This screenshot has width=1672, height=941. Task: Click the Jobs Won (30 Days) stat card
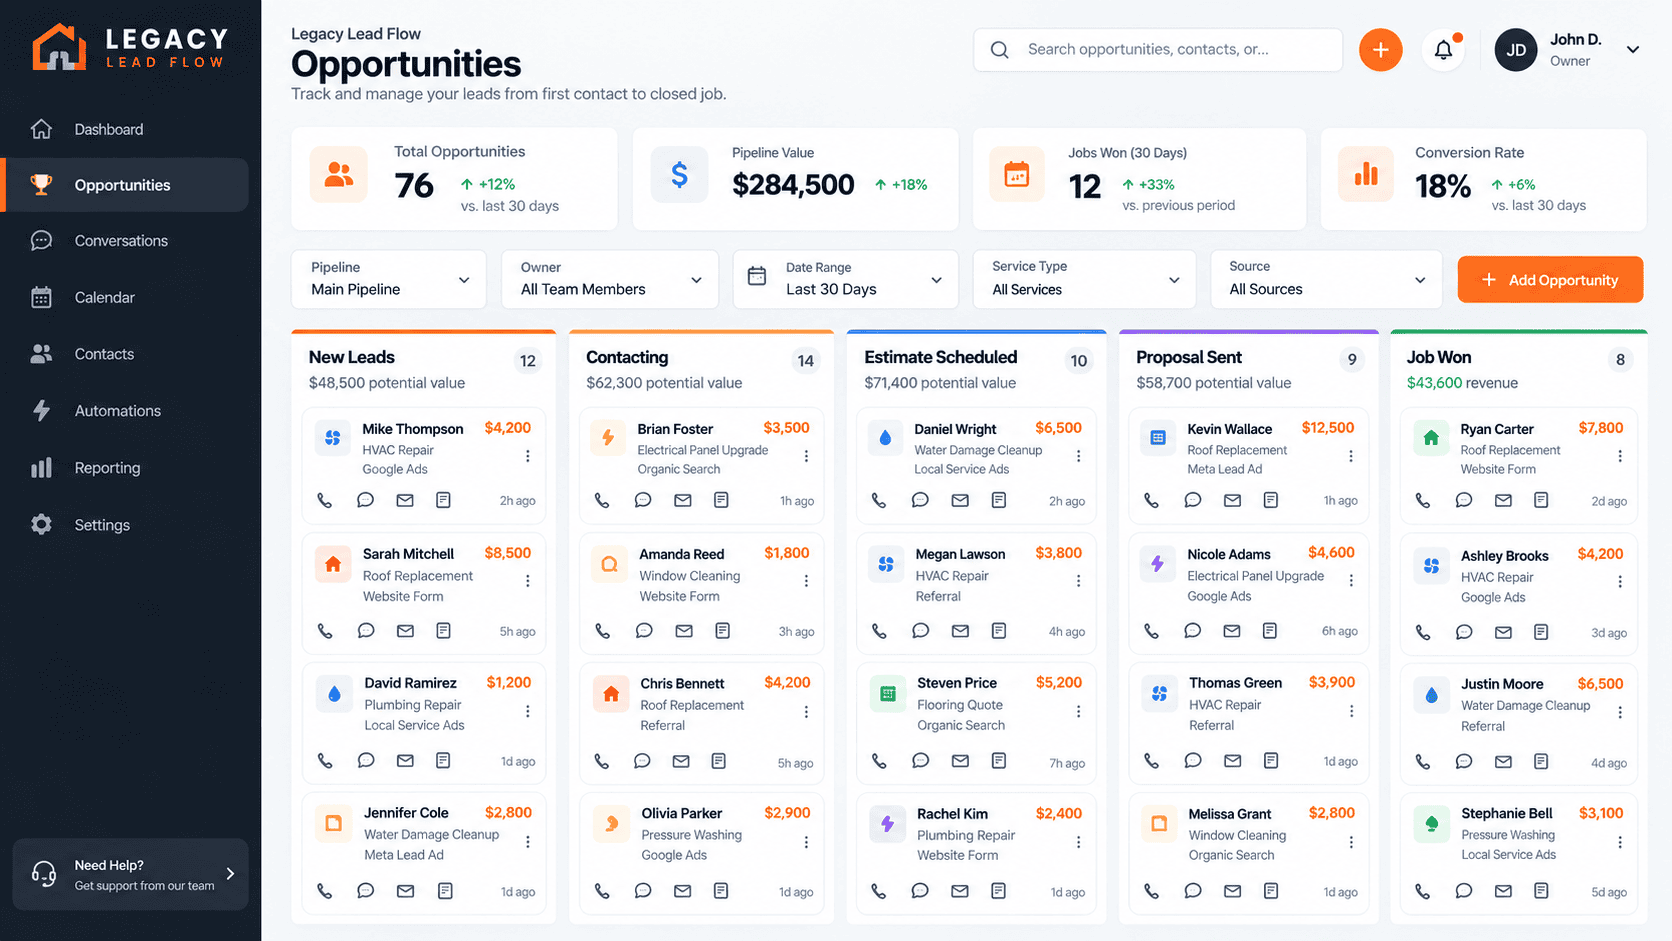coord(1139,179)
